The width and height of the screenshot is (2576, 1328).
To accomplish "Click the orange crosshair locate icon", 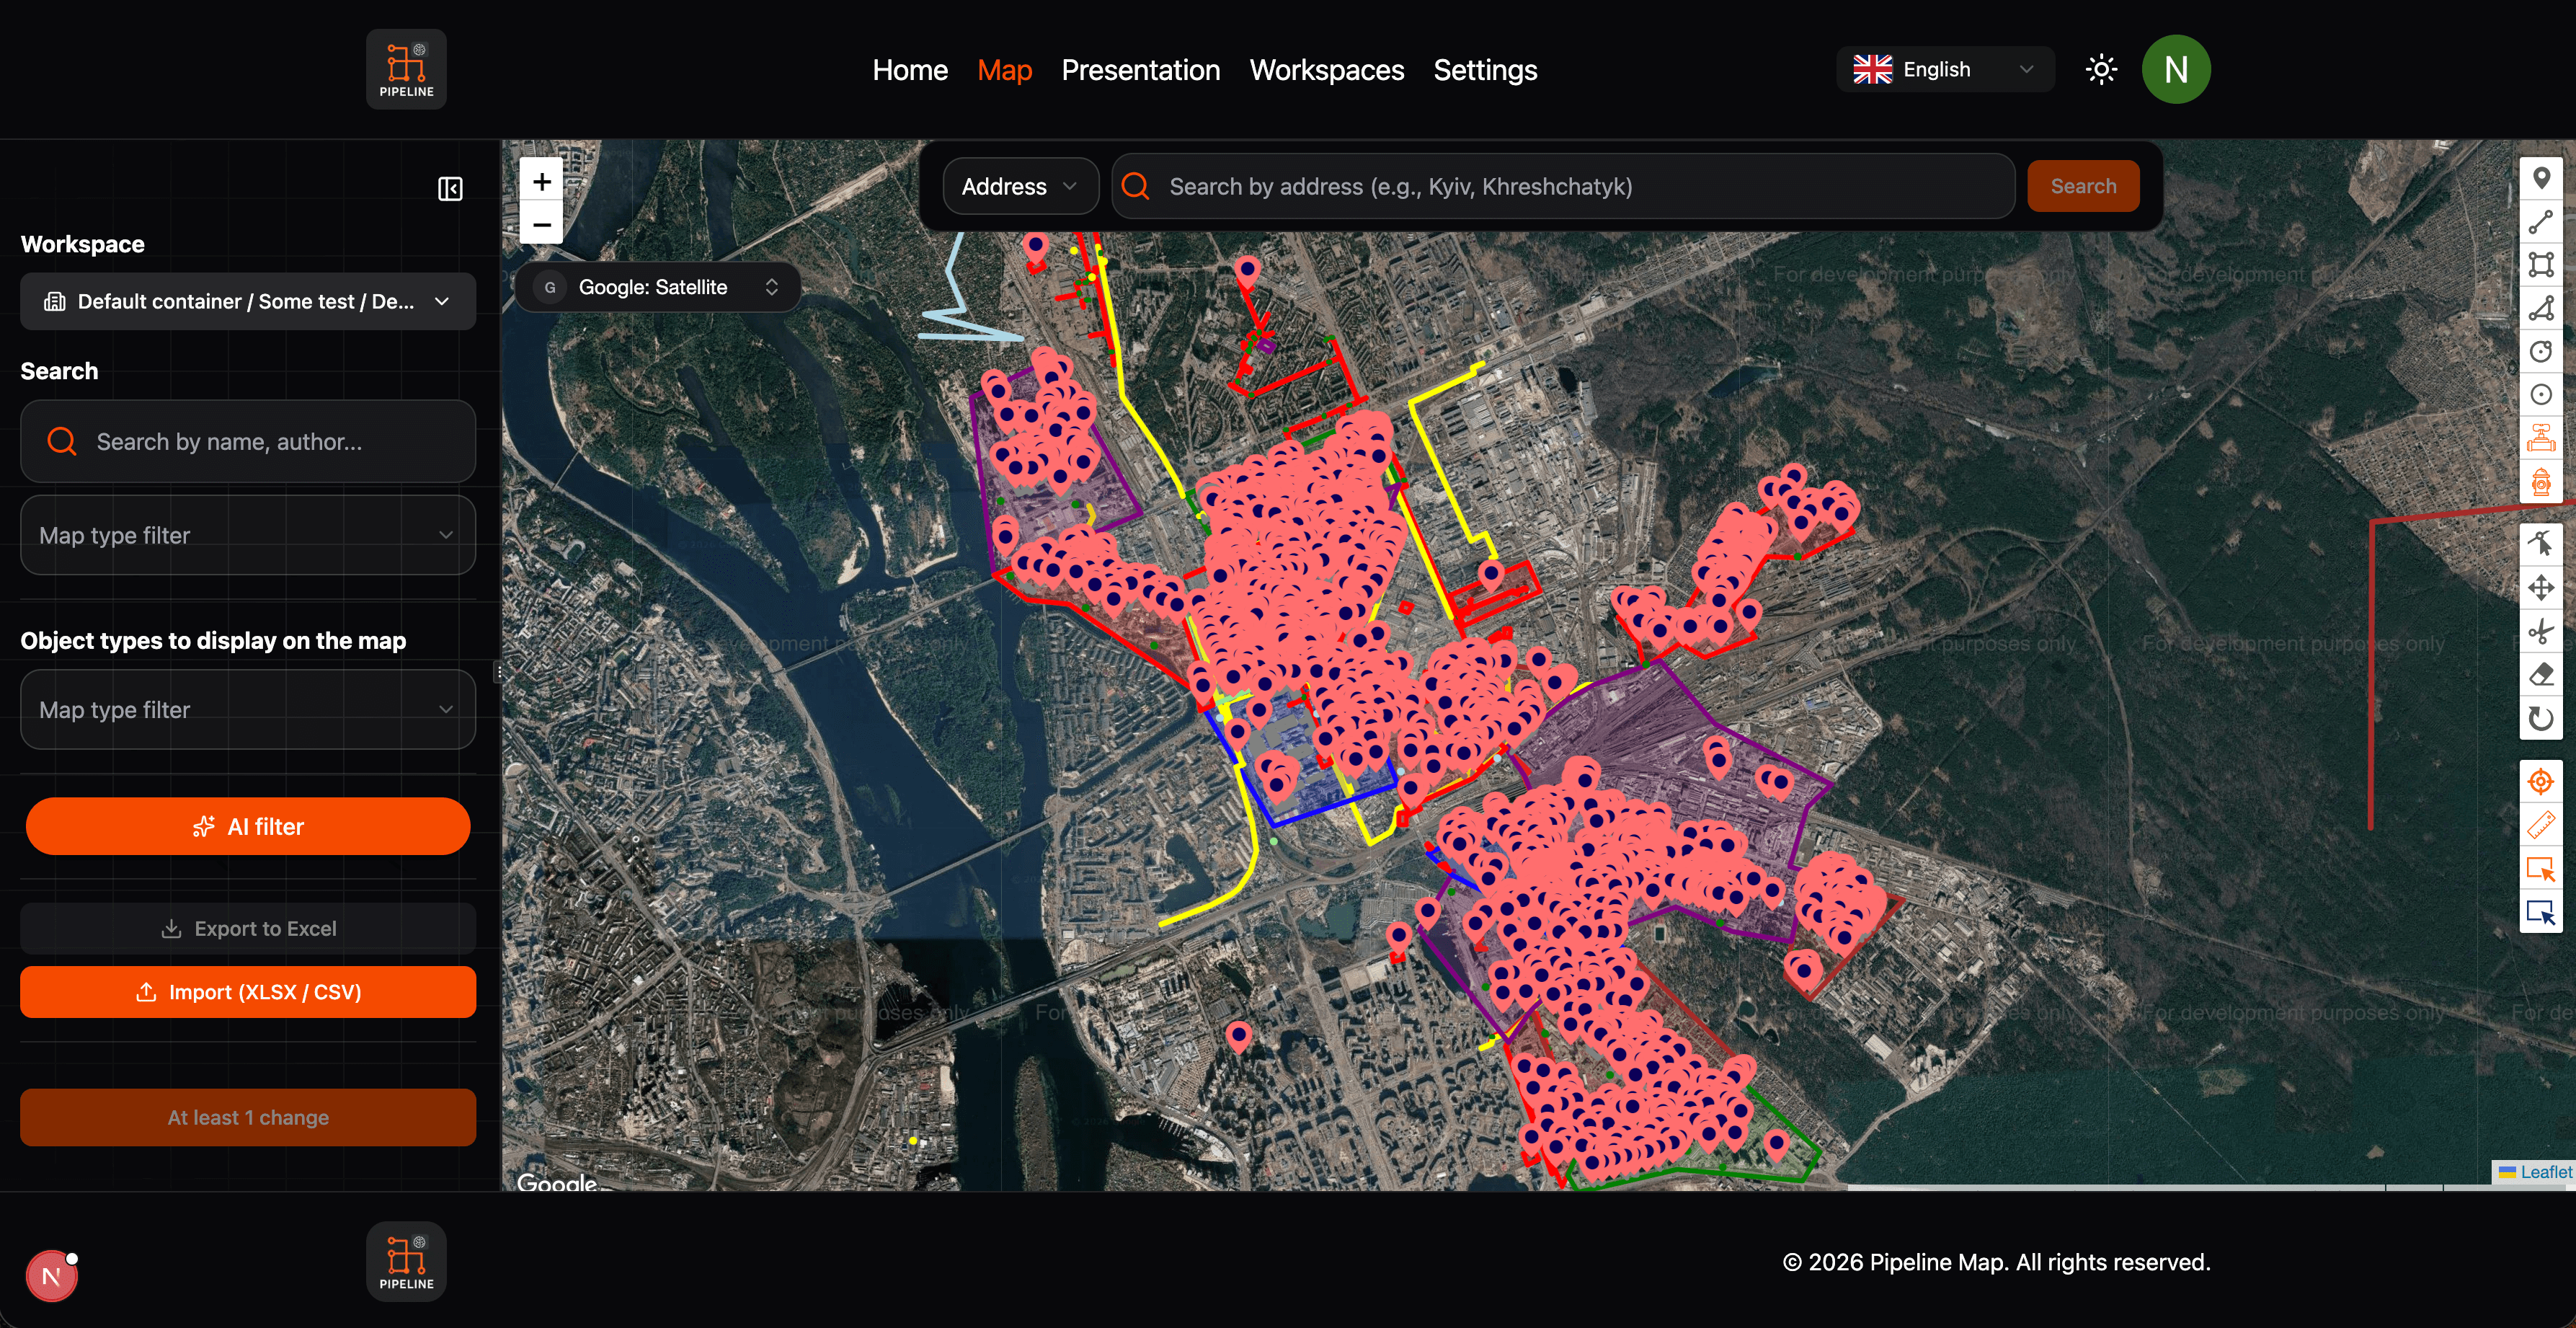I will click(x=2541, y=781).
